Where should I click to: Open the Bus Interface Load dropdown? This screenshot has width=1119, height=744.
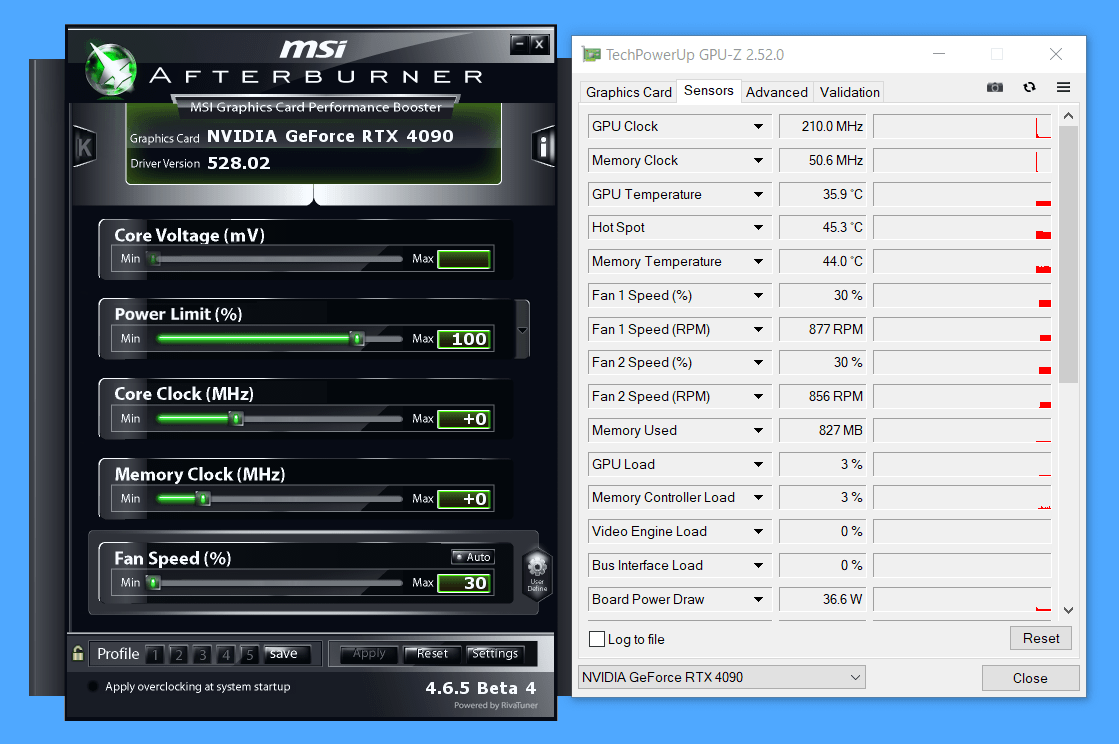tap(758, 565)
